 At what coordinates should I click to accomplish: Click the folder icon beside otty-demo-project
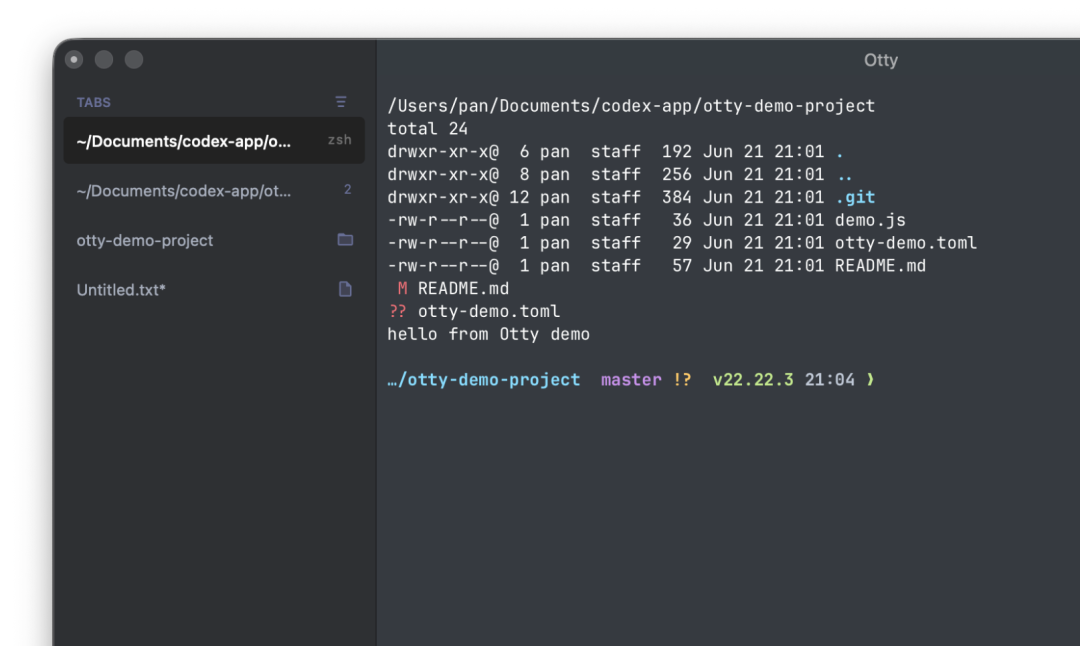(345, 240)
